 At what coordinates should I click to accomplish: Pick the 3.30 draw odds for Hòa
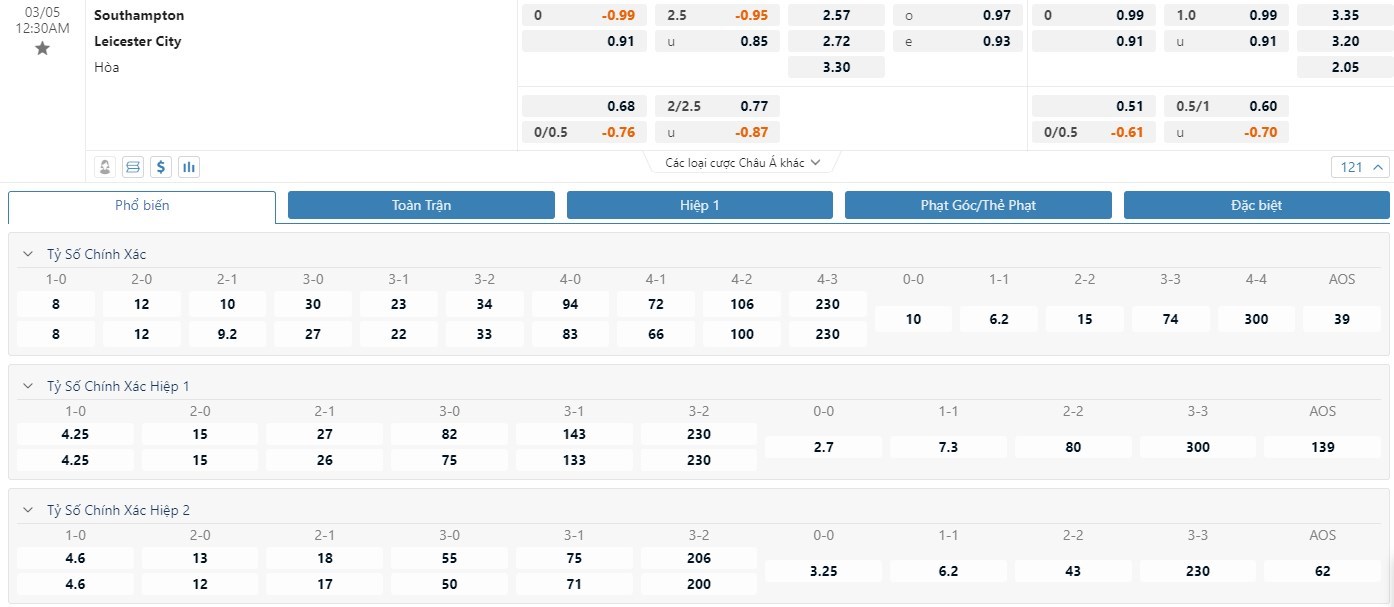[836, 67]
